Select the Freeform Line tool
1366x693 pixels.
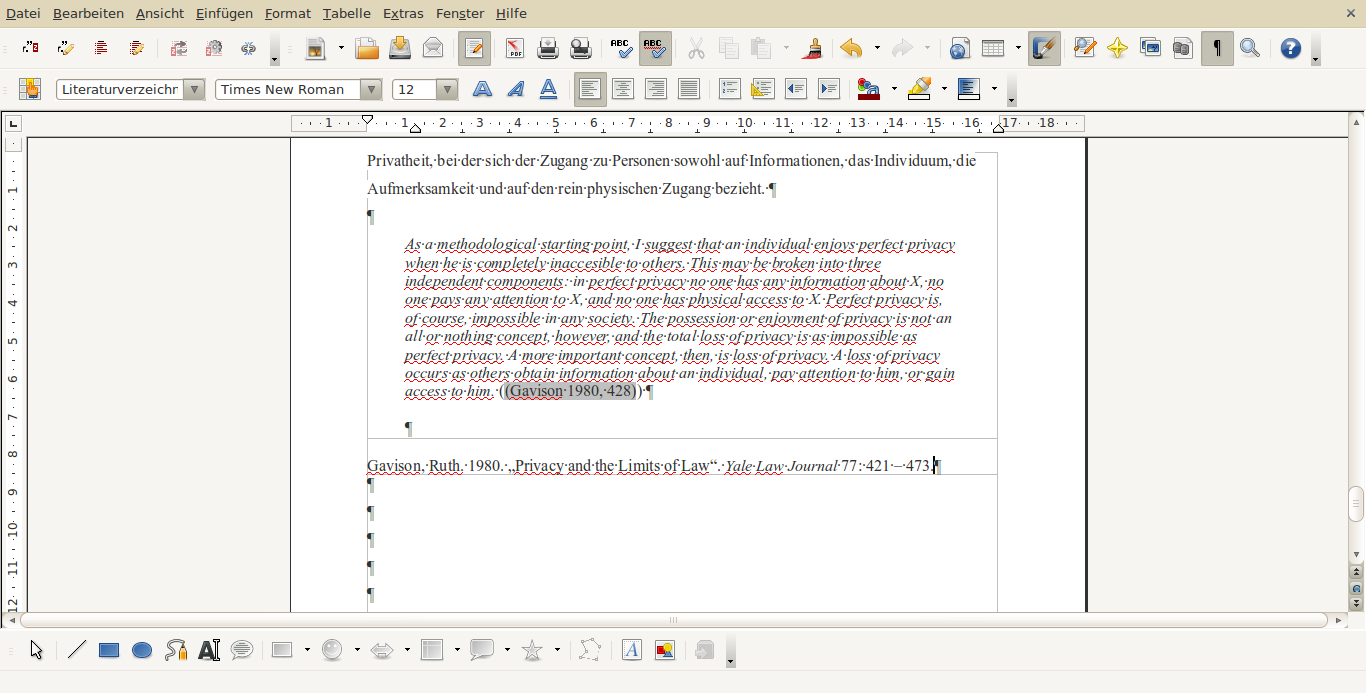point(176,650)
